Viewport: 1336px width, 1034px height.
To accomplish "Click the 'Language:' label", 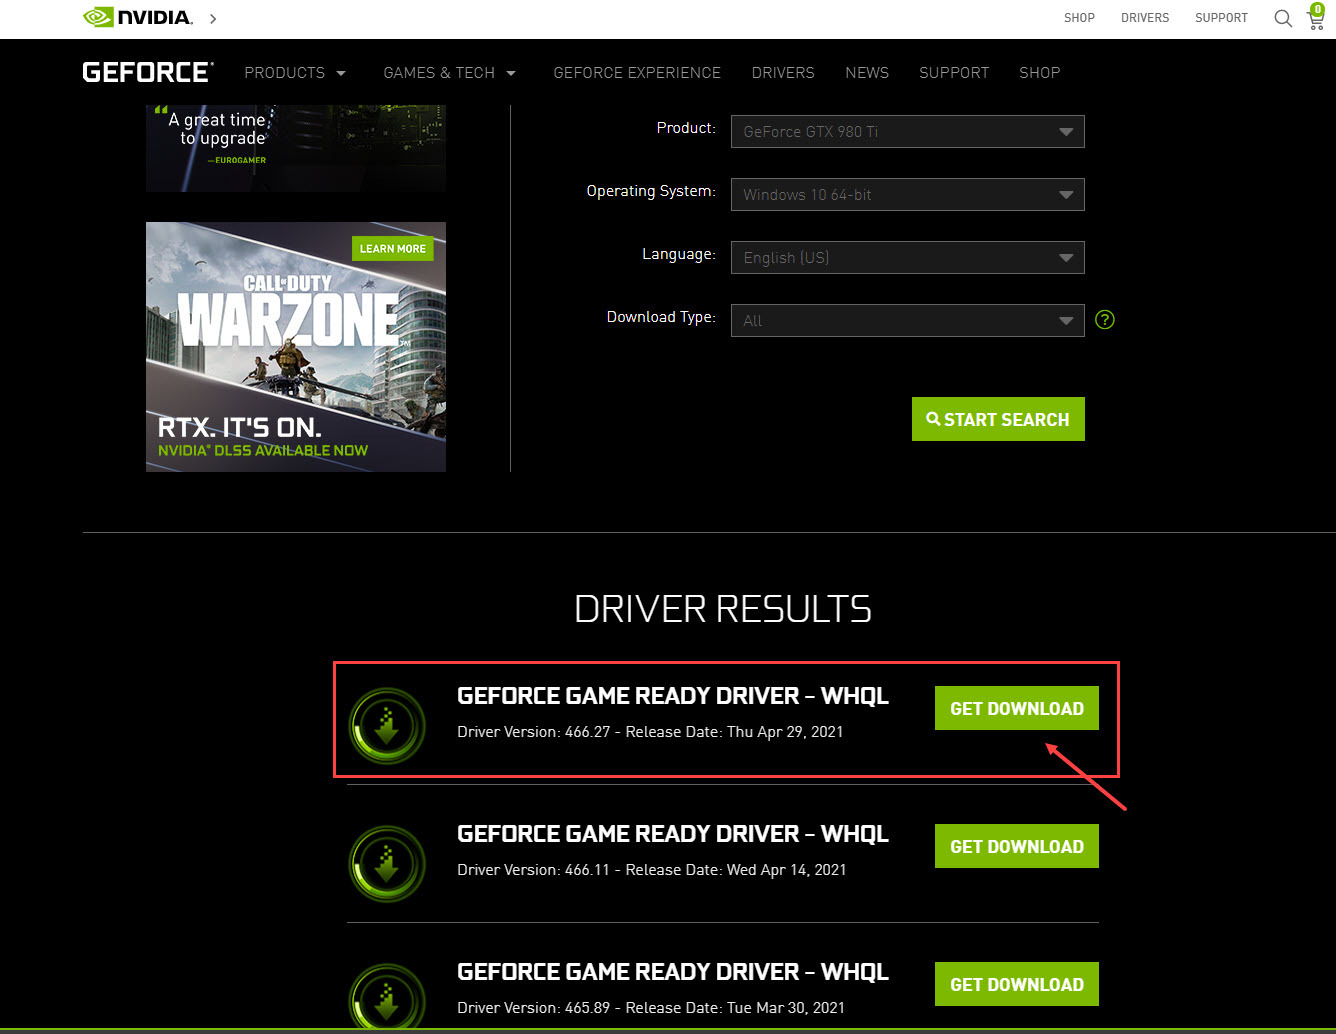I will point(679,254).
